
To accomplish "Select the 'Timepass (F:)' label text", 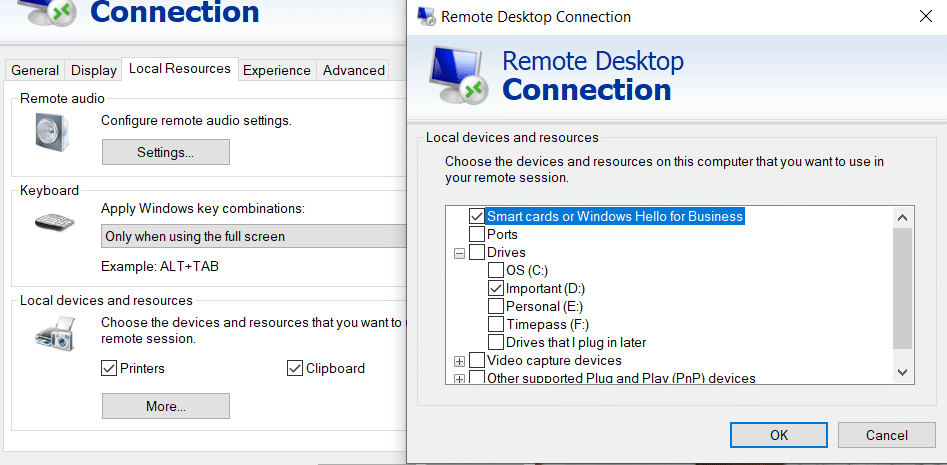I will click(548, 324).
